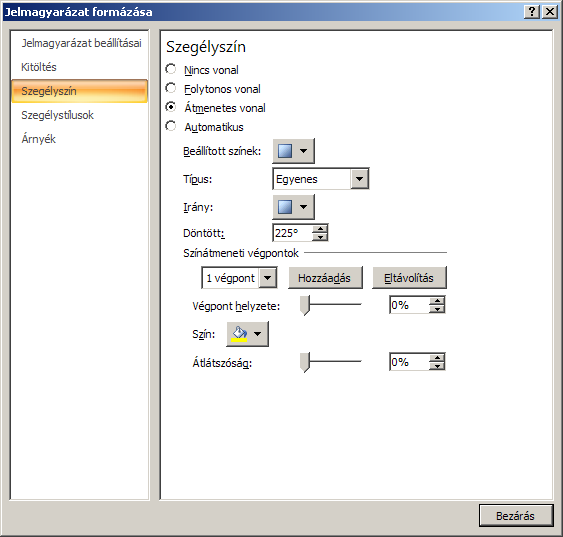Select the Nincs vonal radio button
Viewport: 563px width, 537px height.
tap(171, 69)
